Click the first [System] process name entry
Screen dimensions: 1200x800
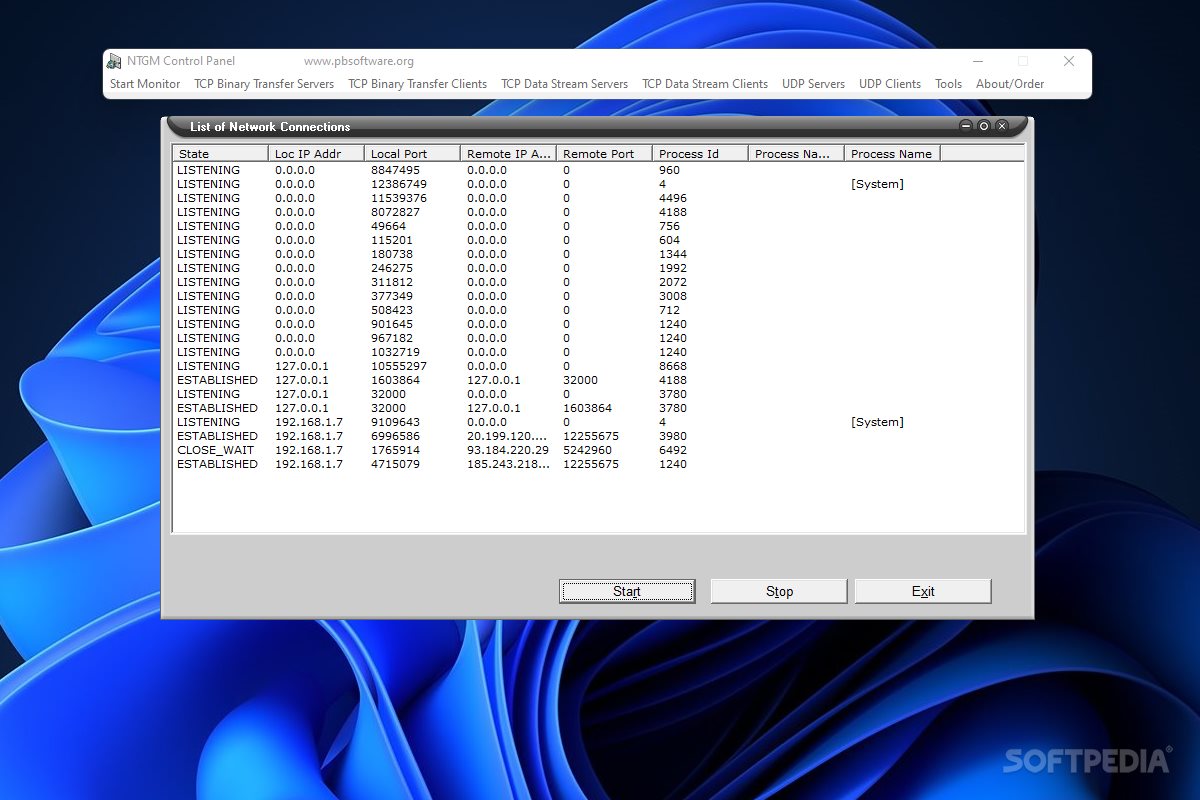pos(877,184)
